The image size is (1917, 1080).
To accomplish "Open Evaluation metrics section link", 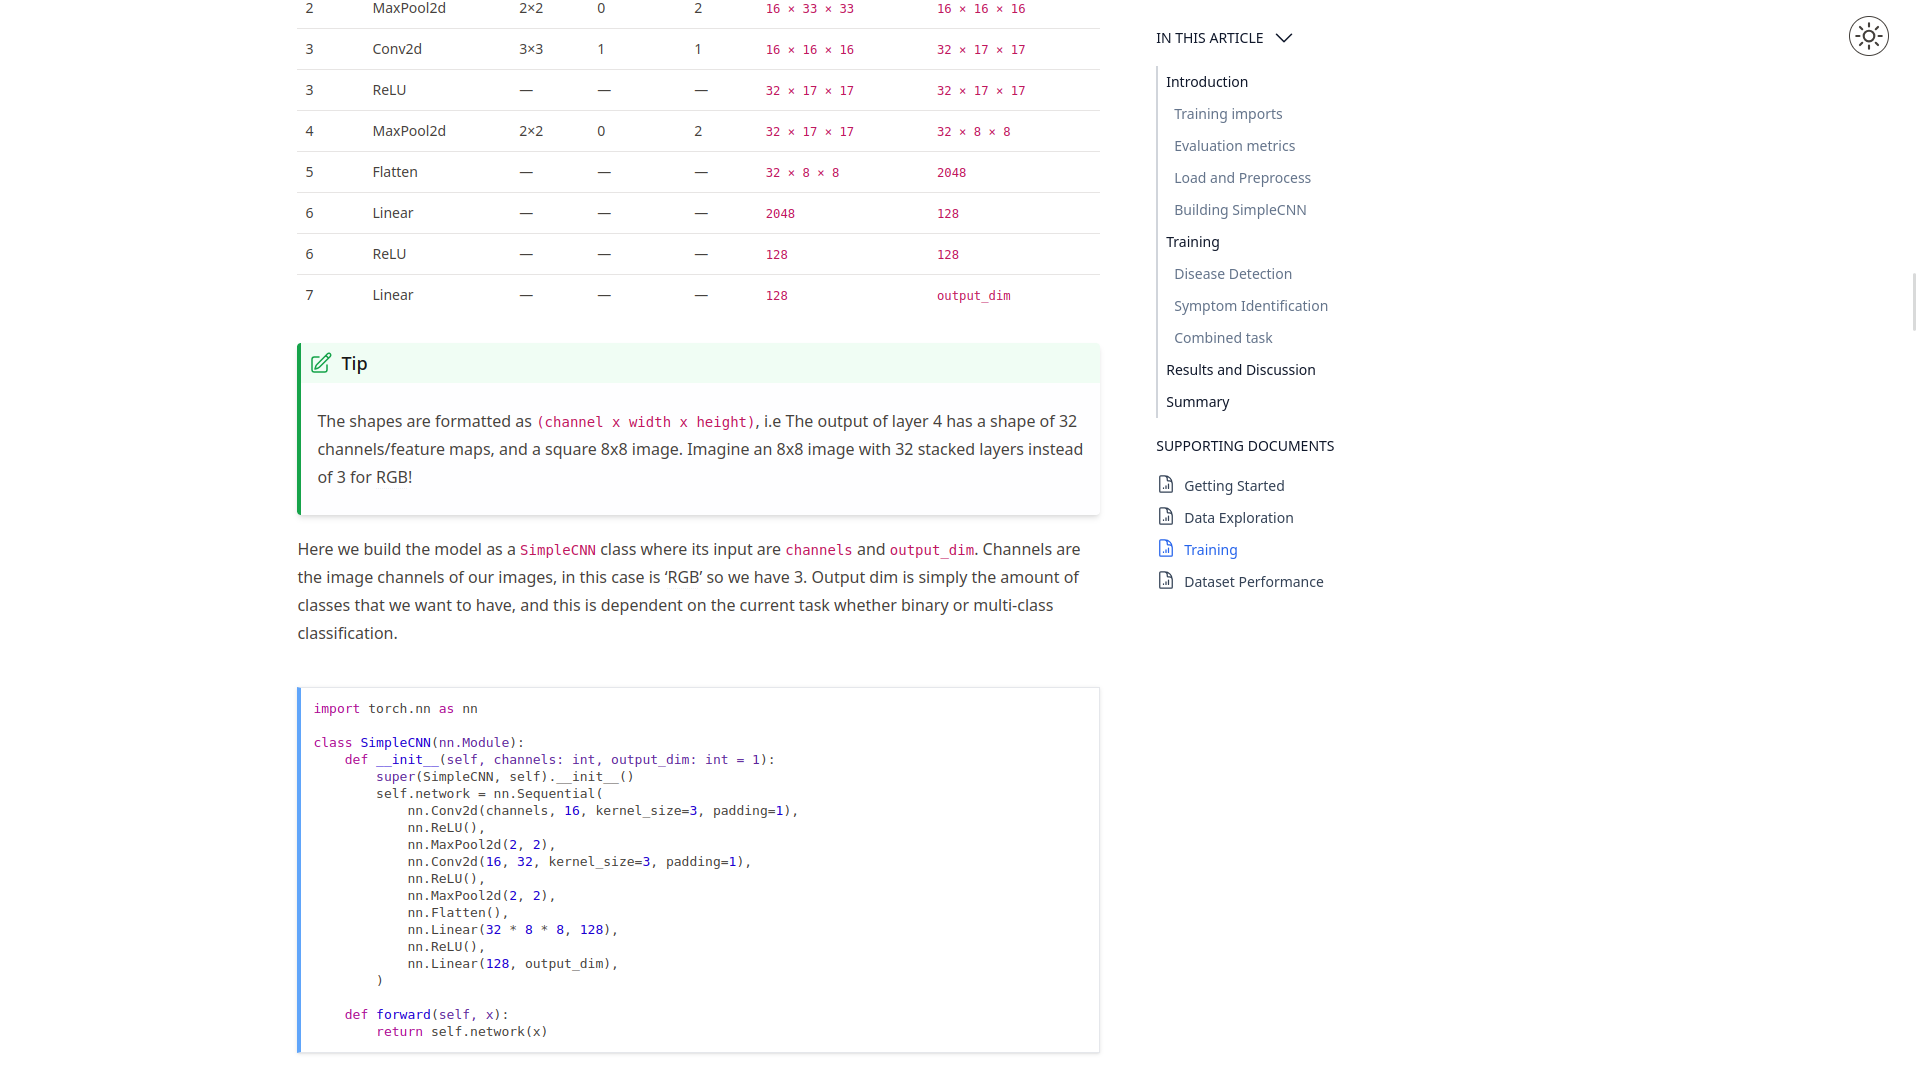I will (1233, 146).
